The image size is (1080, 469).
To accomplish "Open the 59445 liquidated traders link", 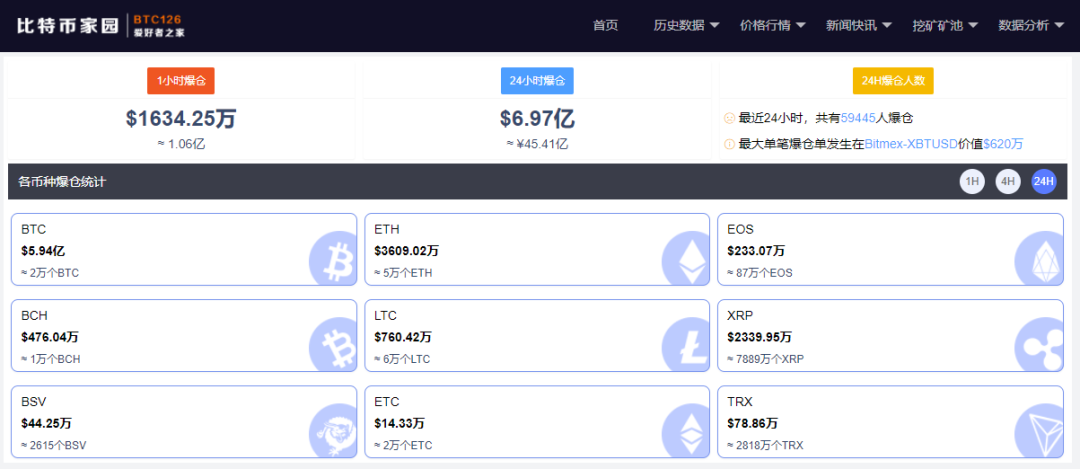I will [858, 118].
